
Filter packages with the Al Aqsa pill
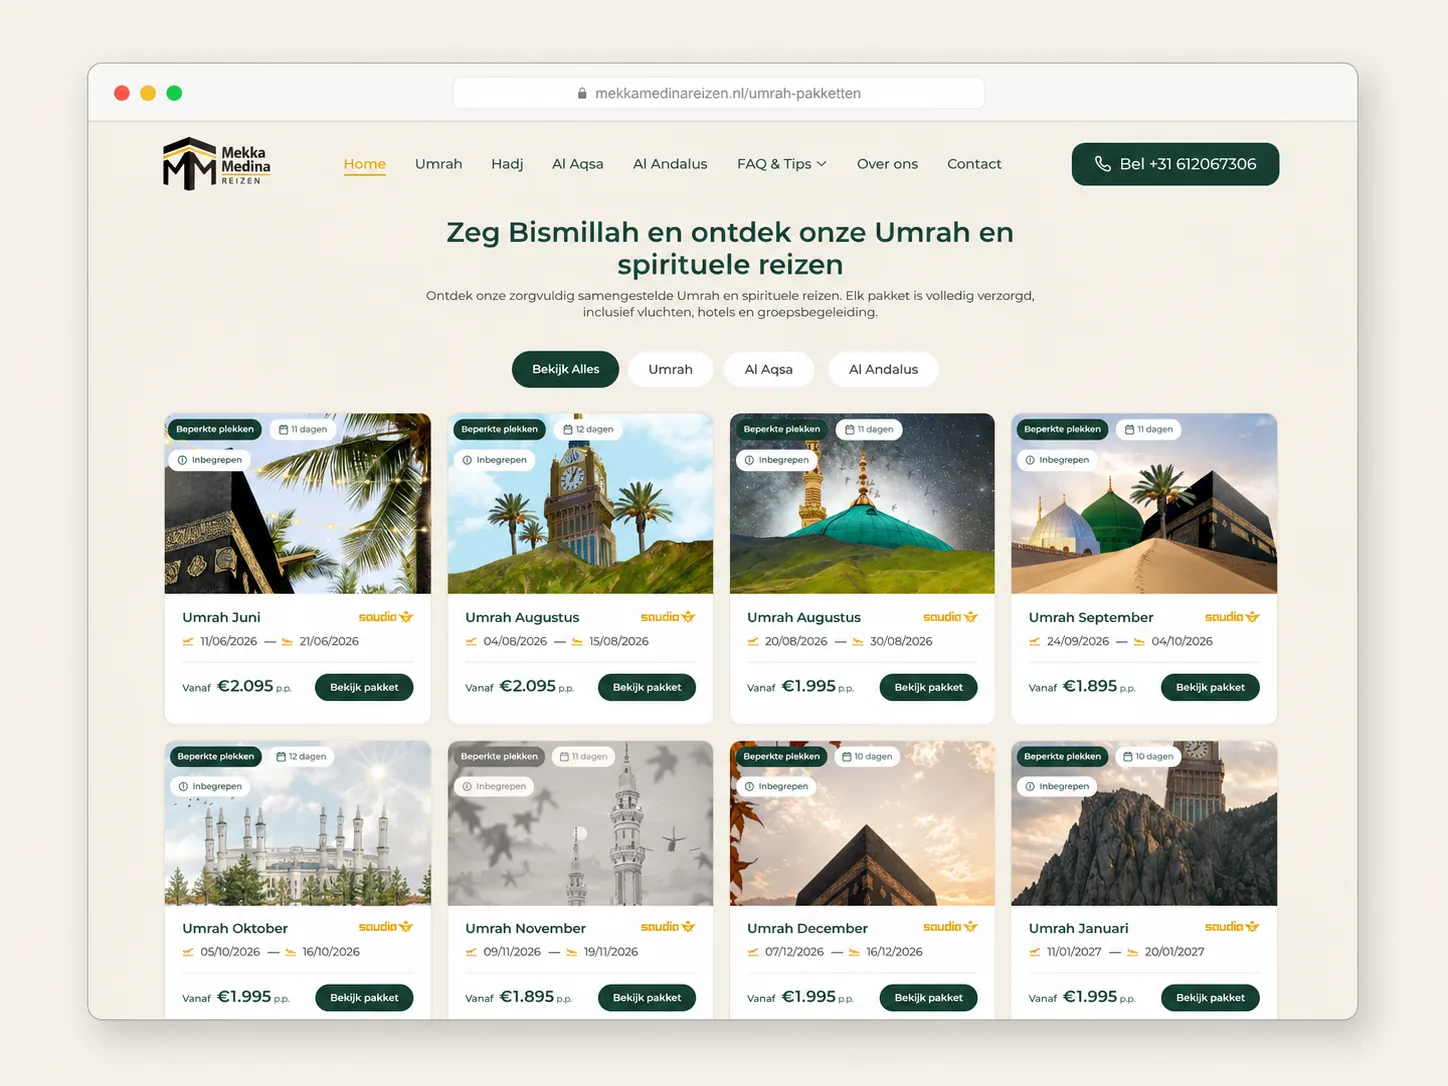coord(768,369)
